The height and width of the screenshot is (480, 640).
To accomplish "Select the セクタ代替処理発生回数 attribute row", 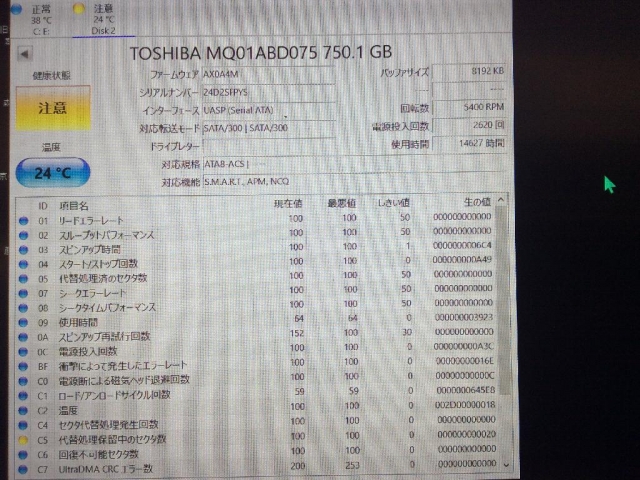I will [256, 424].
